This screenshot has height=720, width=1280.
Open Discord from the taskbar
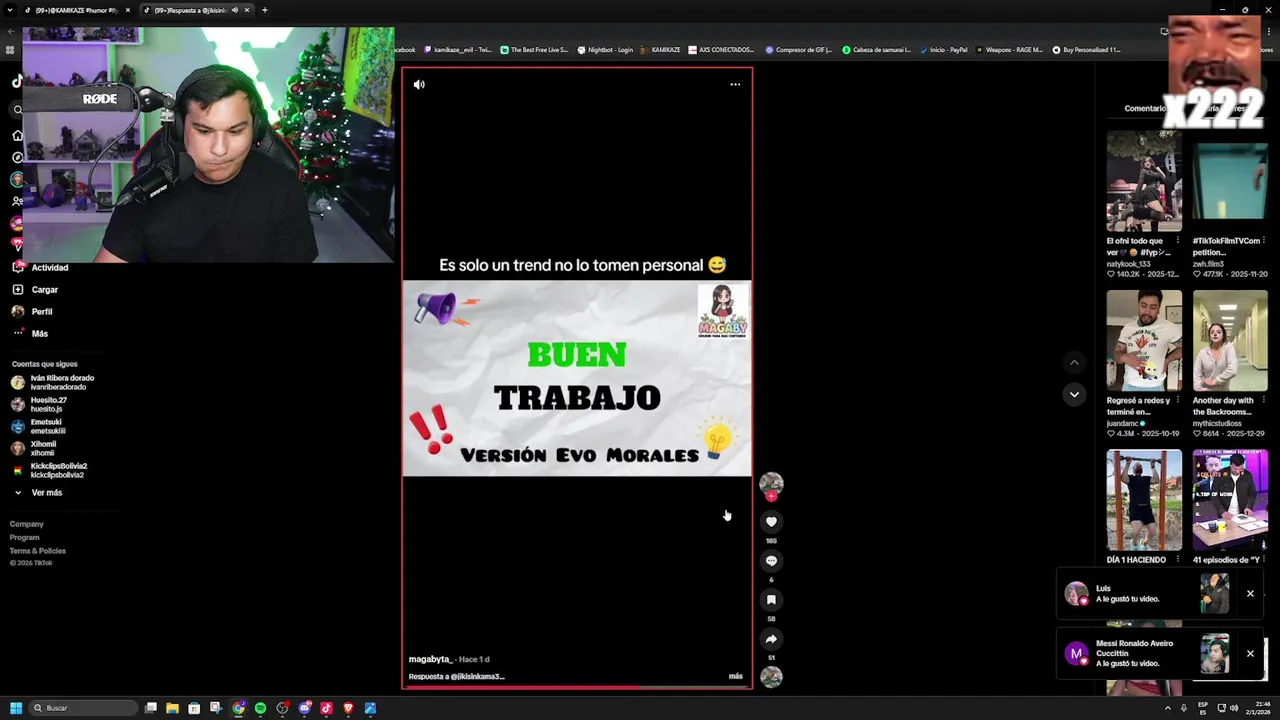pyautogui.click(x=304, y=708)
